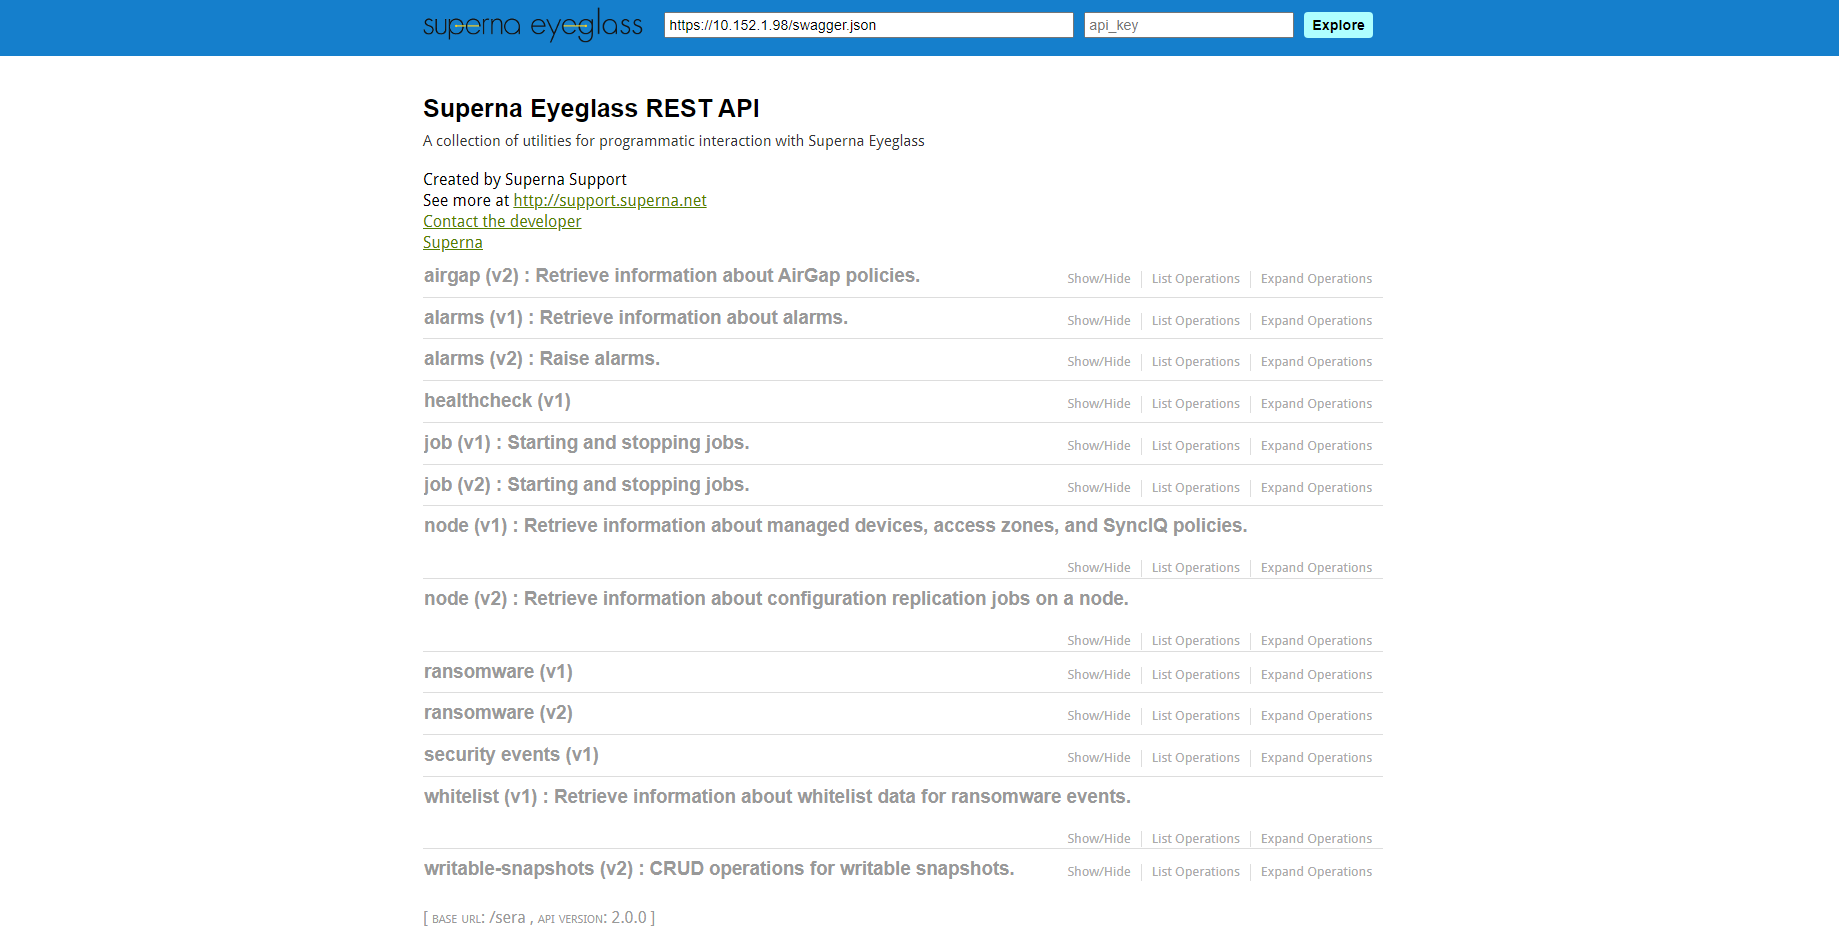Click Show/Hide for job (v1)

click(x=1099, y=446)
